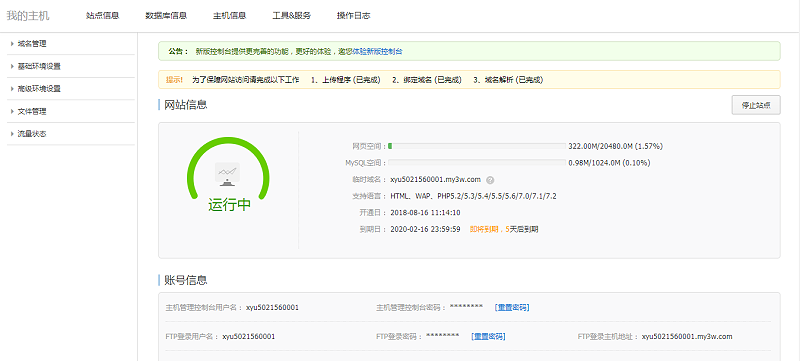Expand the 域名管理 sidebar arrow
The width and height of the screenshot is (800, 361).
point(12,44)
